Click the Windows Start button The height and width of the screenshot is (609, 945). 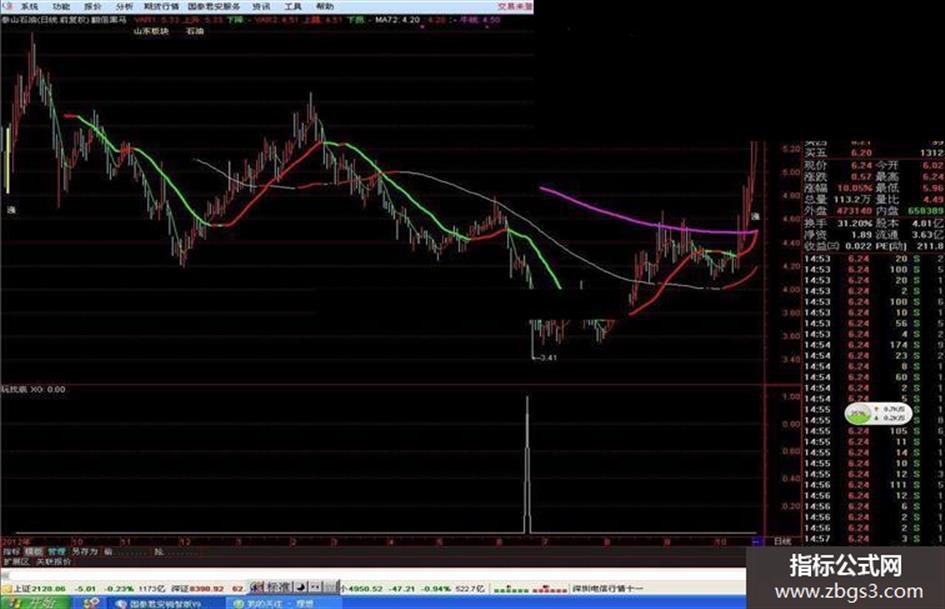point(34,602)
